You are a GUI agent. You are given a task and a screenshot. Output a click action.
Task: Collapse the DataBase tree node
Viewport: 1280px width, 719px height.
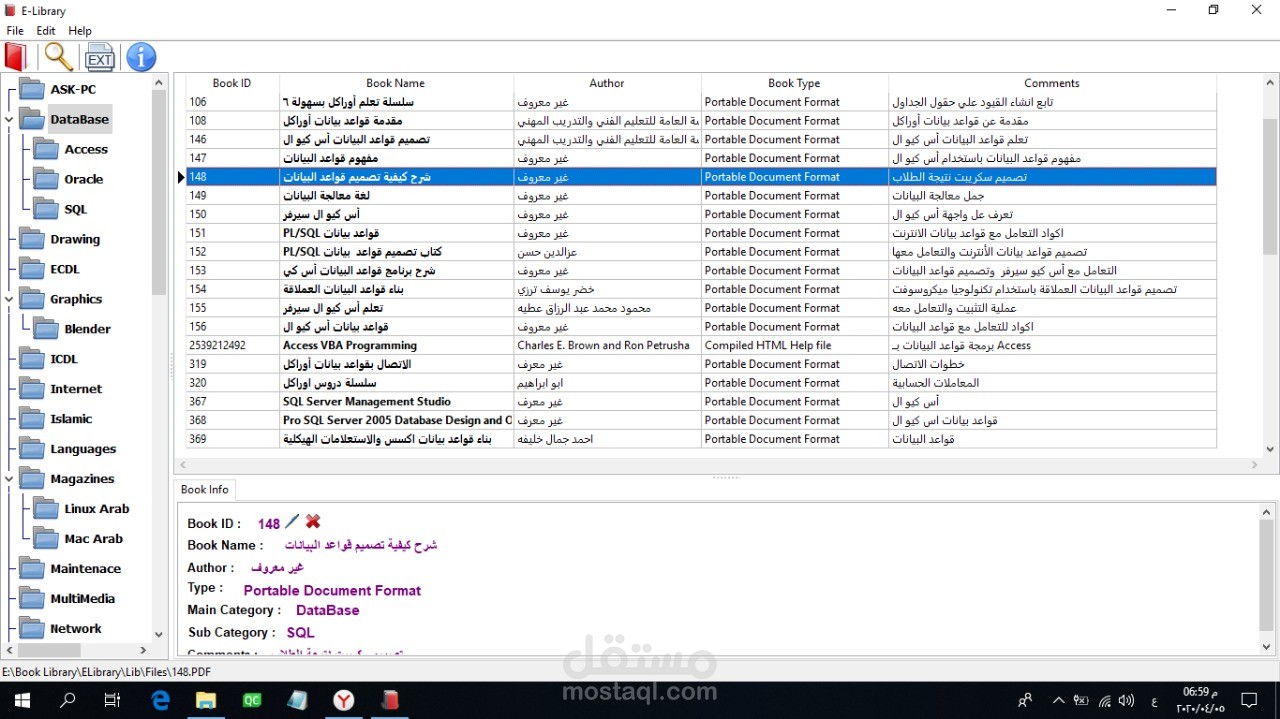[9, 119]
